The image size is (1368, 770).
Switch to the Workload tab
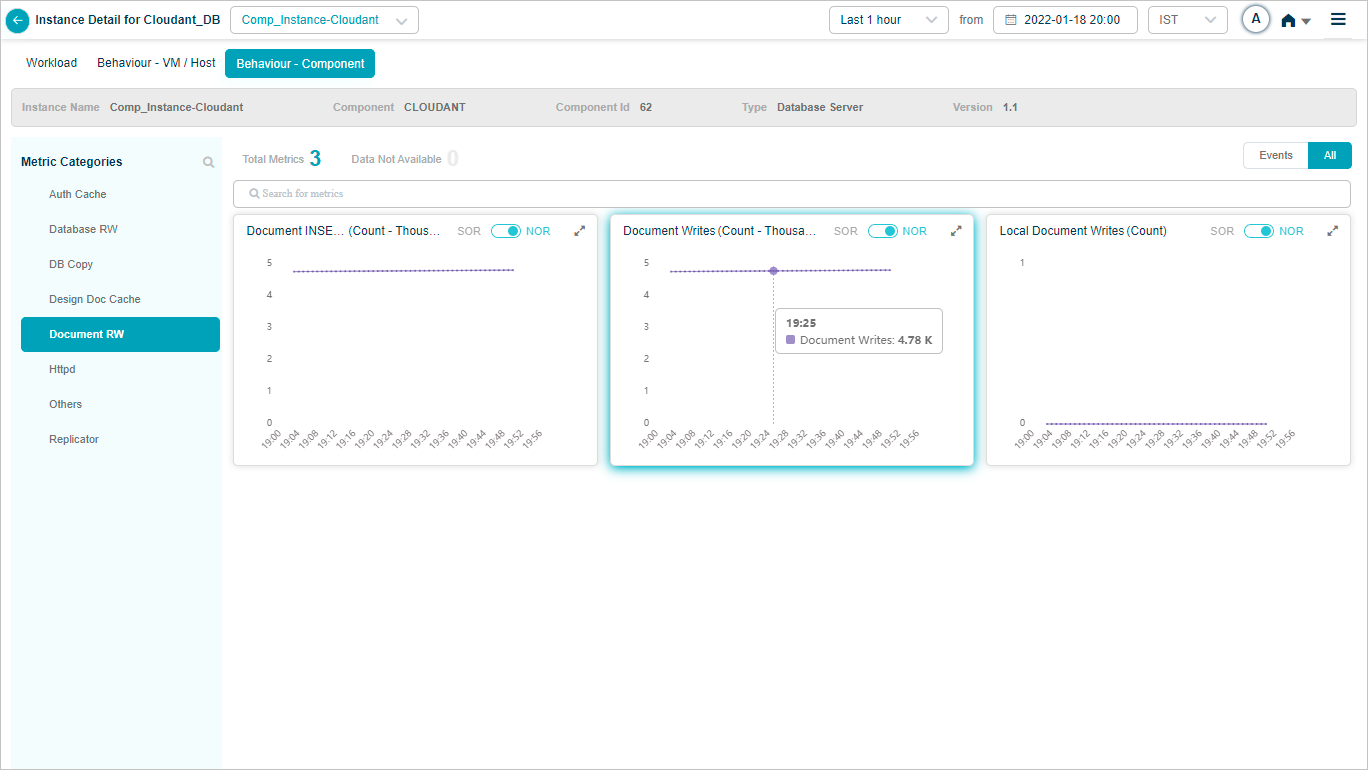click(51, 63)
